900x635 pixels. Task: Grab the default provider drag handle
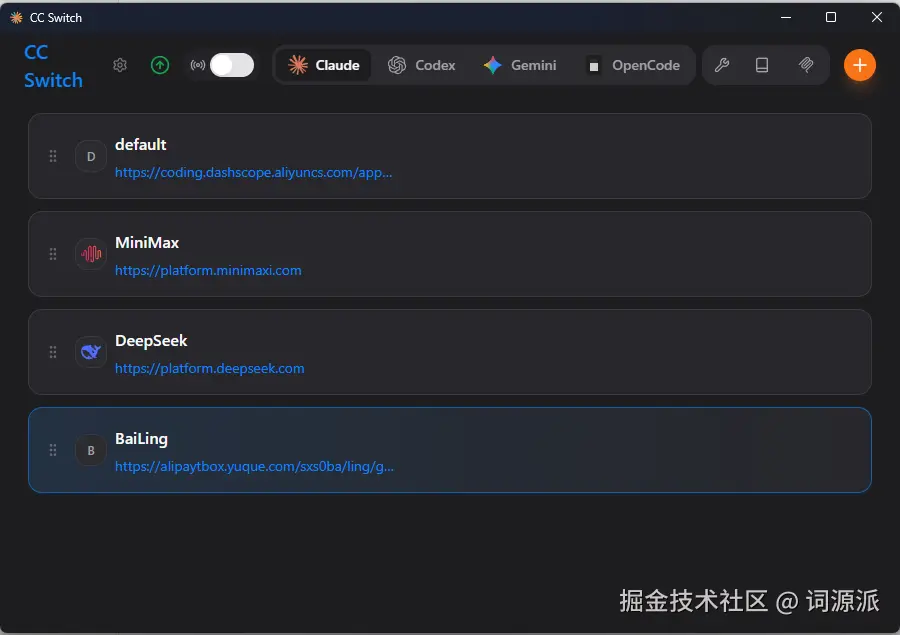[x=53, y=156]
